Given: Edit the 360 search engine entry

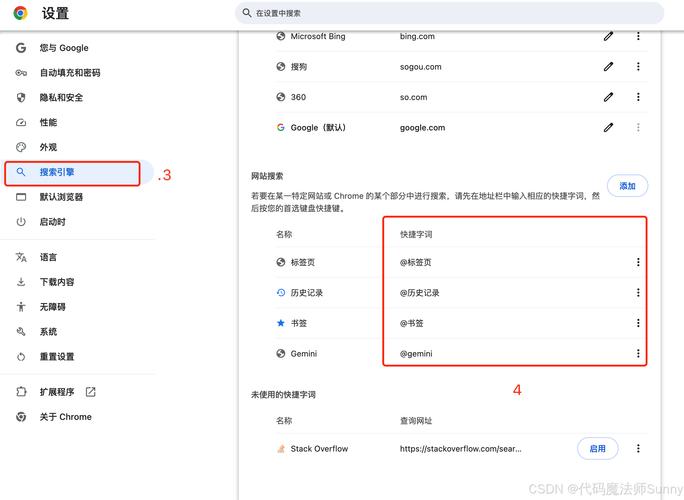Looking at the screenshot, I should click(609, 97).
